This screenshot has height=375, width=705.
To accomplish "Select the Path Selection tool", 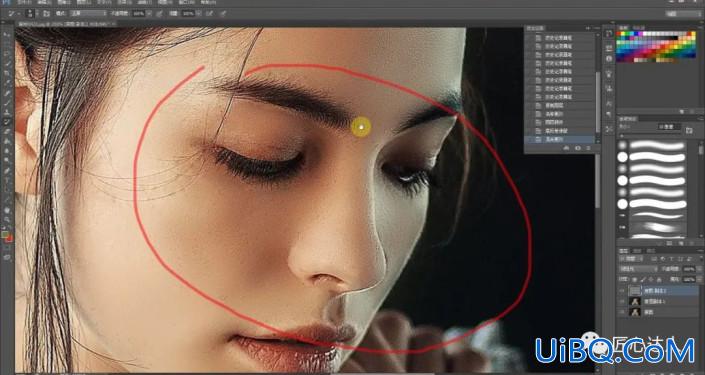I will [8, 189].
